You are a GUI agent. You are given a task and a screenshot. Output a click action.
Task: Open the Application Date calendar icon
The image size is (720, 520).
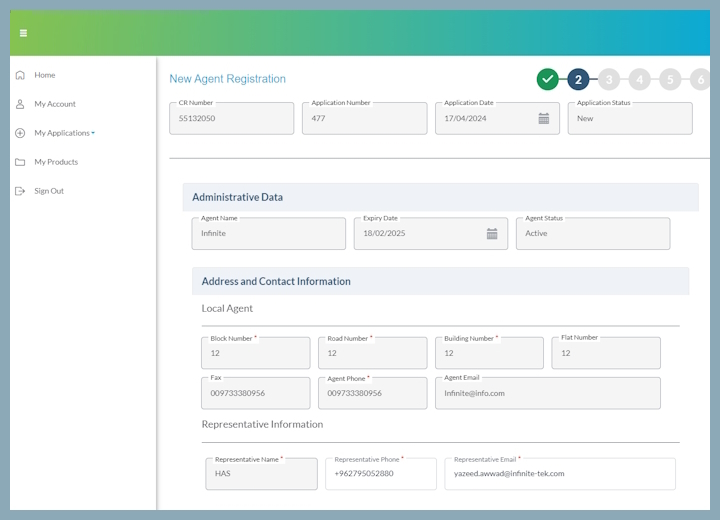[x=544, y=119]
